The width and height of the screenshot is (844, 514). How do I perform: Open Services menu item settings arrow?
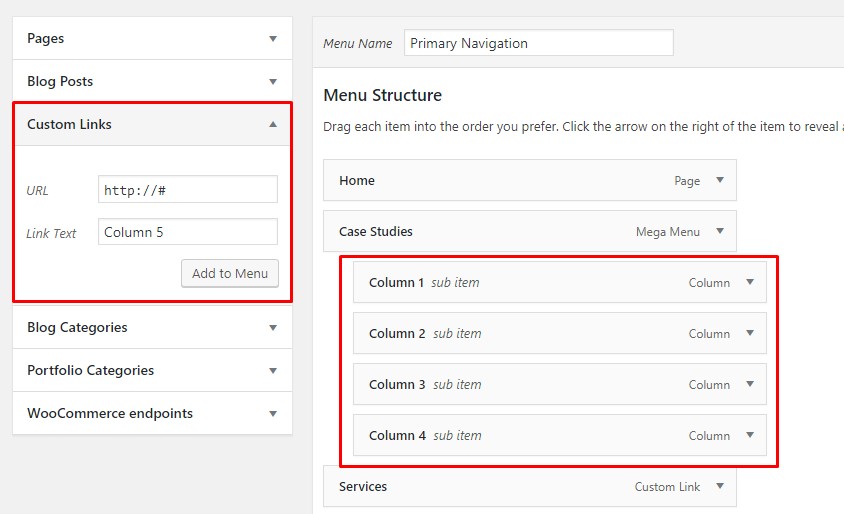coord(719,487)
